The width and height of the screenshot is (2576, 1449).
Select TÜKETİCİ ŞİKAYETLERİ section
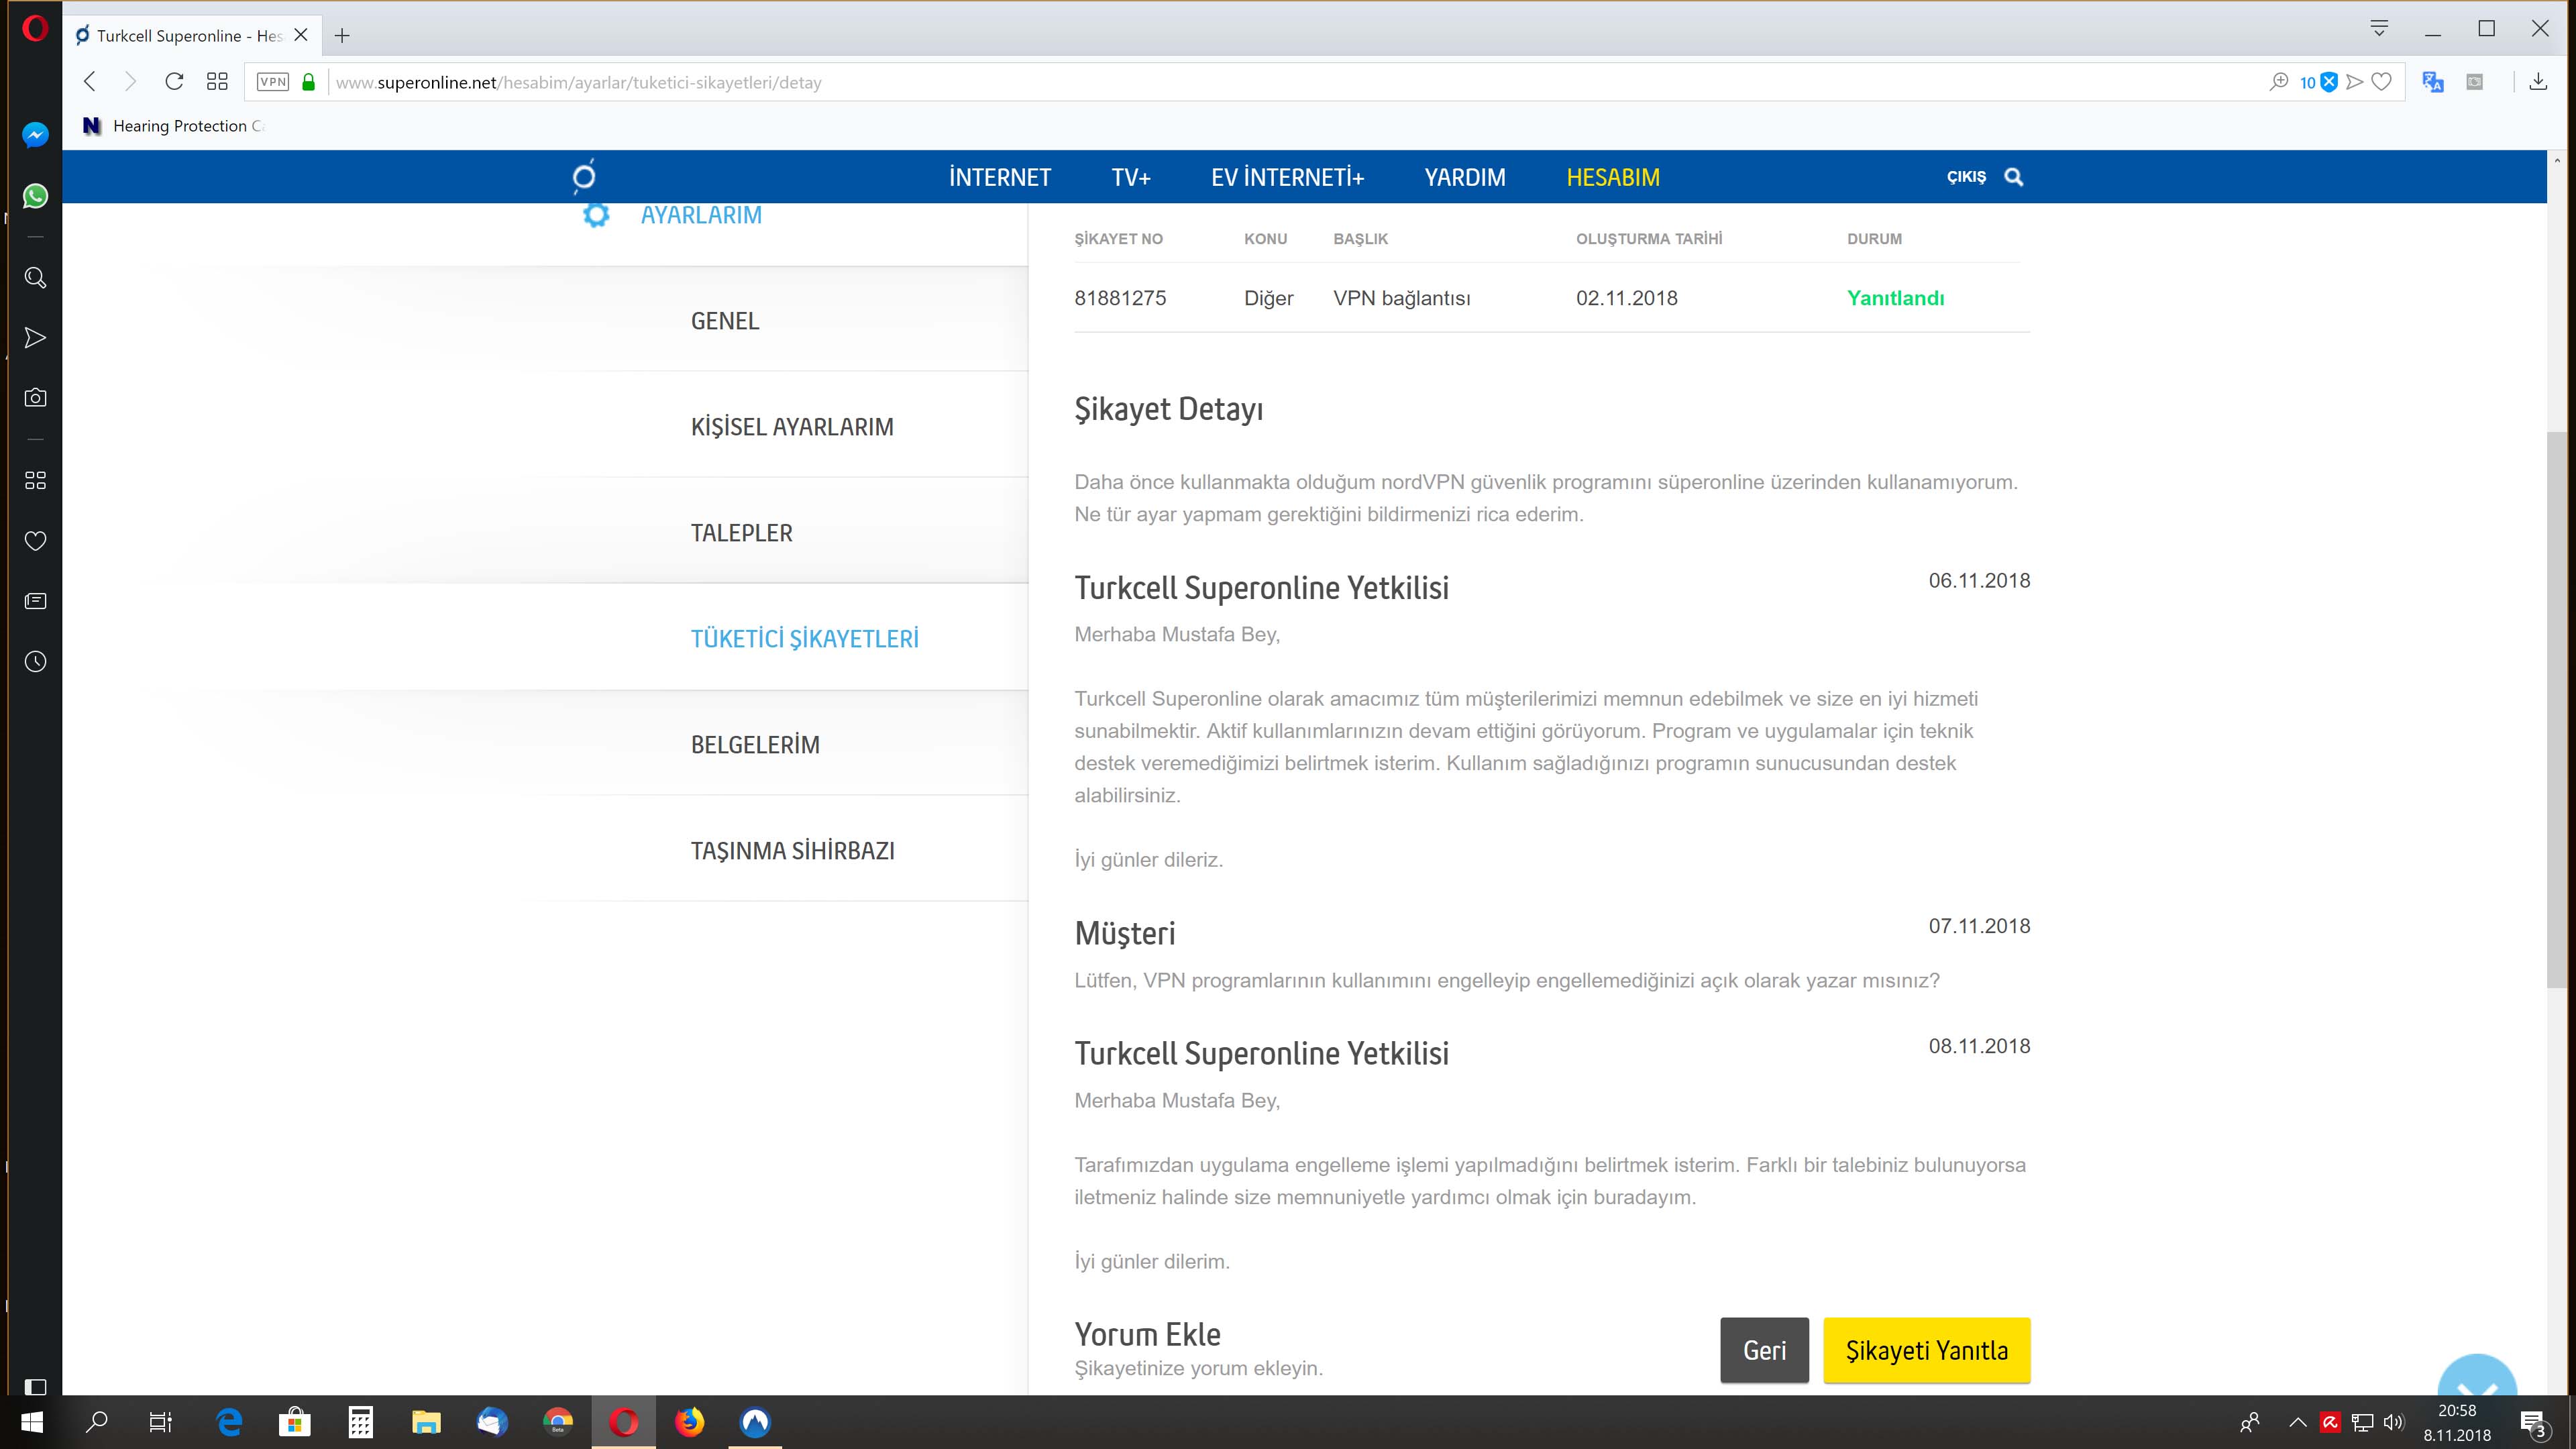point(804,639)
